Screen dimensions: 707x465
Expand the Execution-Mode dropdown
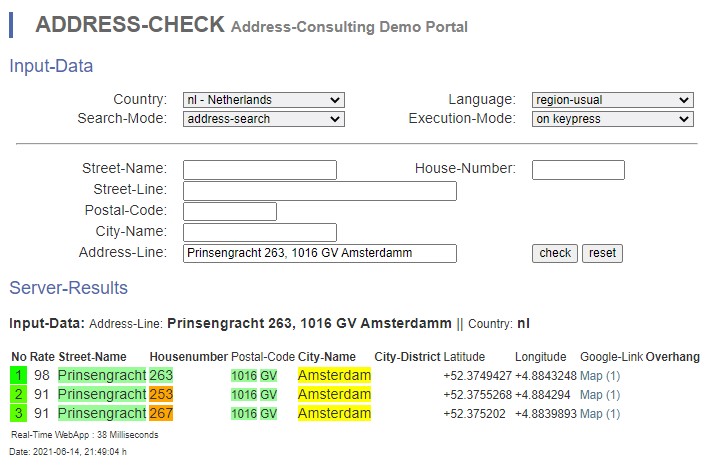pos(612,119)
